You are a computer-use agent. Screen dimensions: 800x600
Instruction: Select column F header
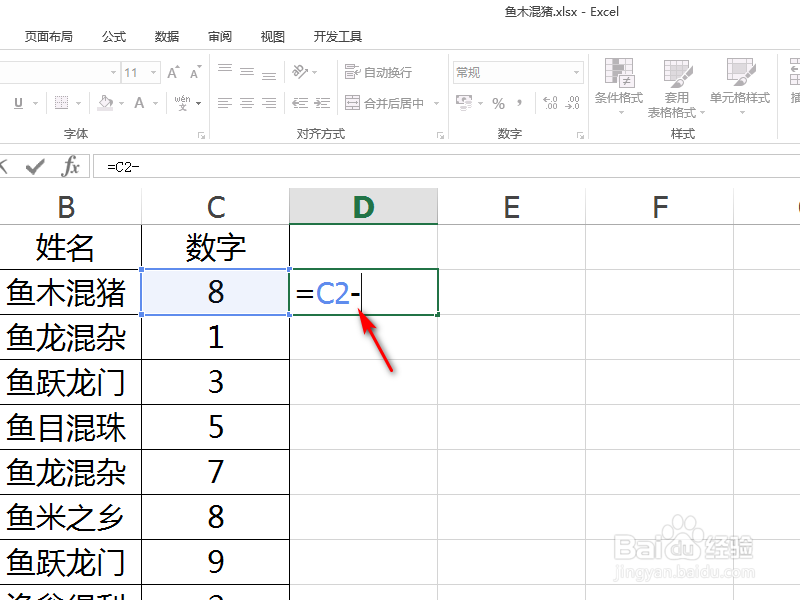tap(660, 207)
